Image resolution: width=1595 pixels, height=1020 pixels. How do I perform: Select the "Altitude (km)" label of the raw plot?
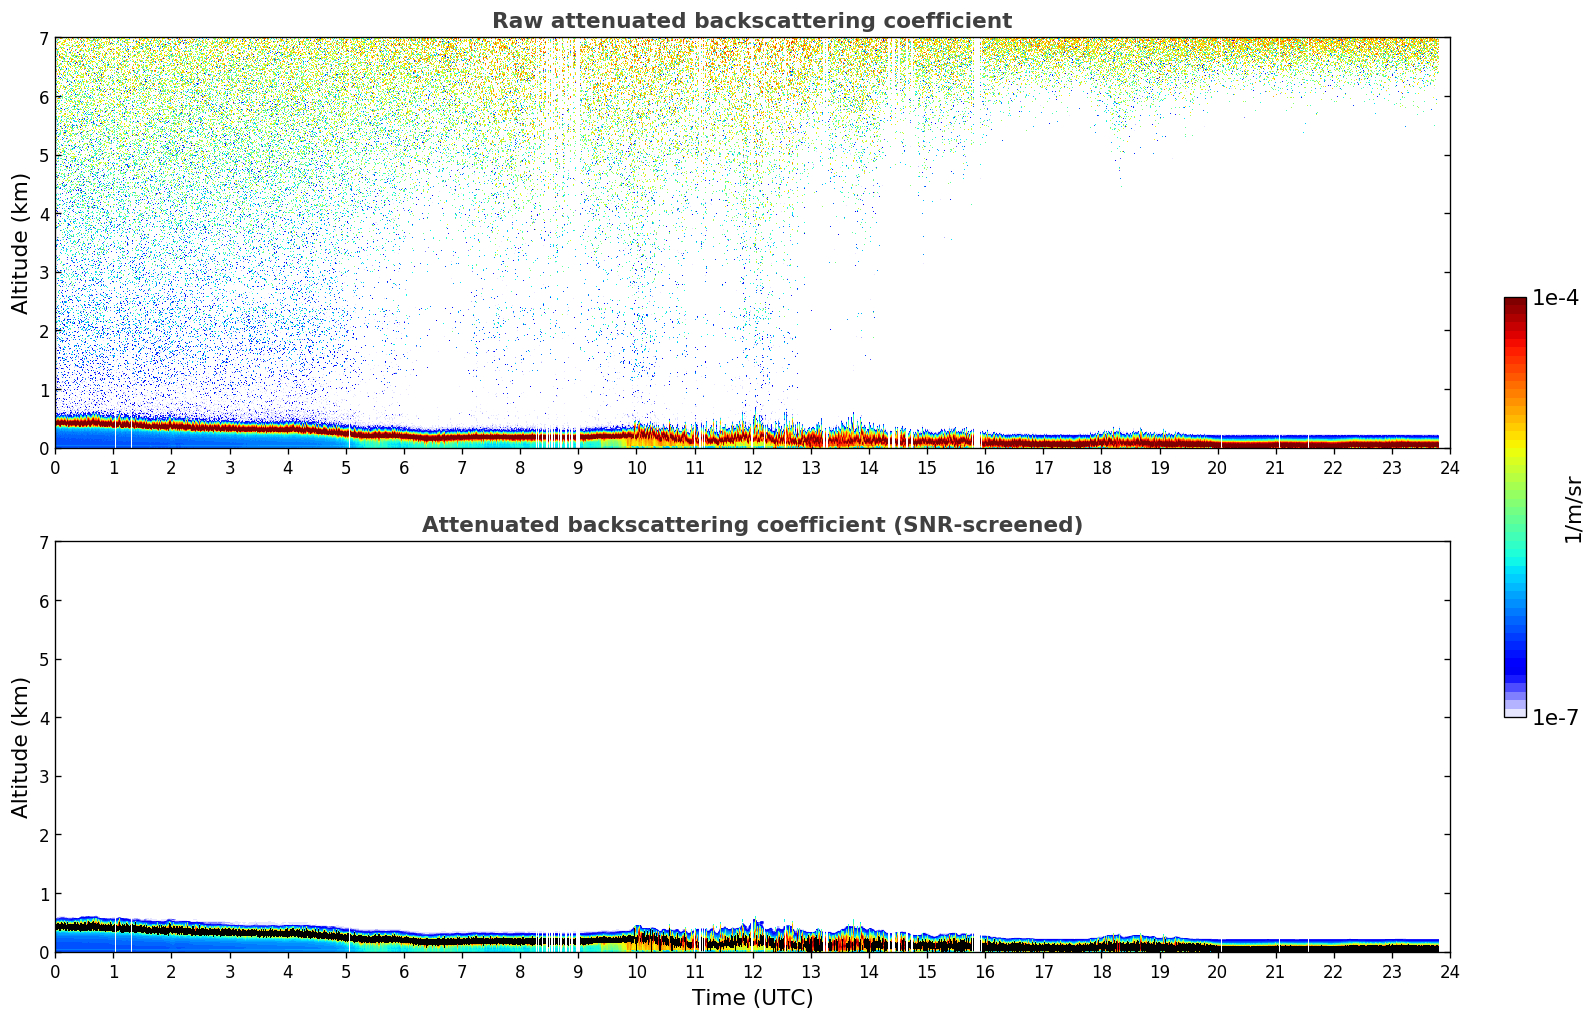pyautogui.click(x=21, y=243)
